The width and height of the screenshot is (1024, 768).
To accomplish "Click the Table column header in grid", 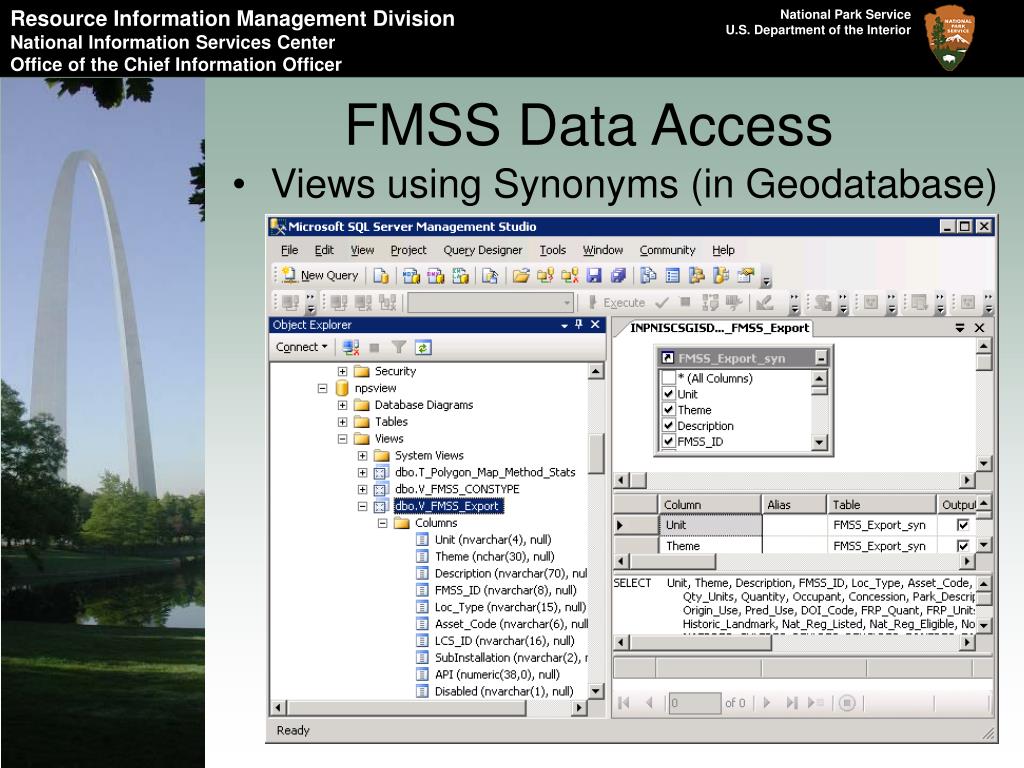I will click(x=882, y=504).
